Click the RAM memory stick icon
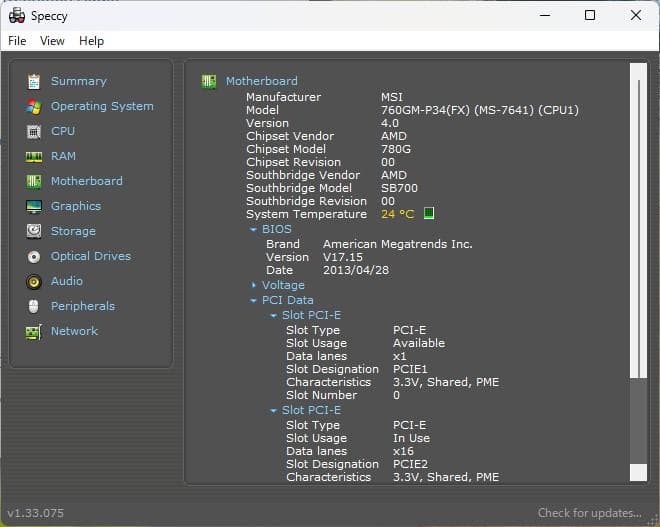This screenshot has width=660, height=527. 34,157
